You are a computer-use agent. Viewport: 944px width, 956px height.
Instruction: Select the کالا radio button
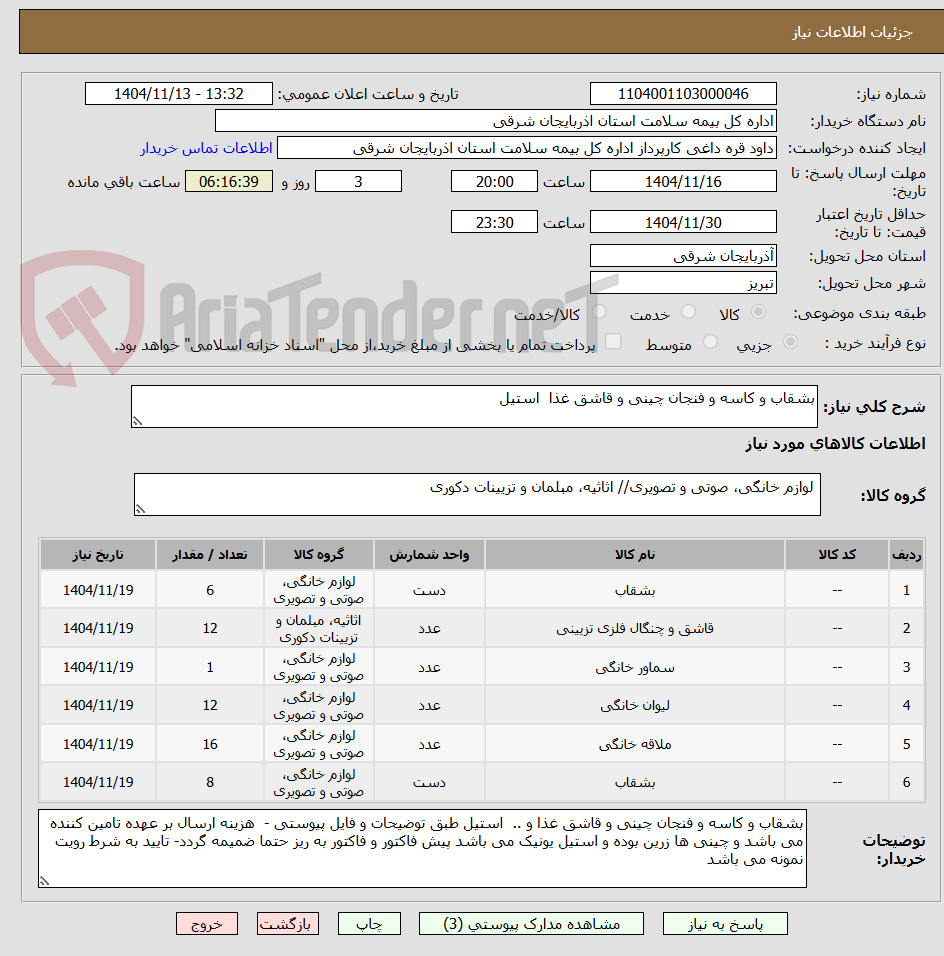(759, 312)
